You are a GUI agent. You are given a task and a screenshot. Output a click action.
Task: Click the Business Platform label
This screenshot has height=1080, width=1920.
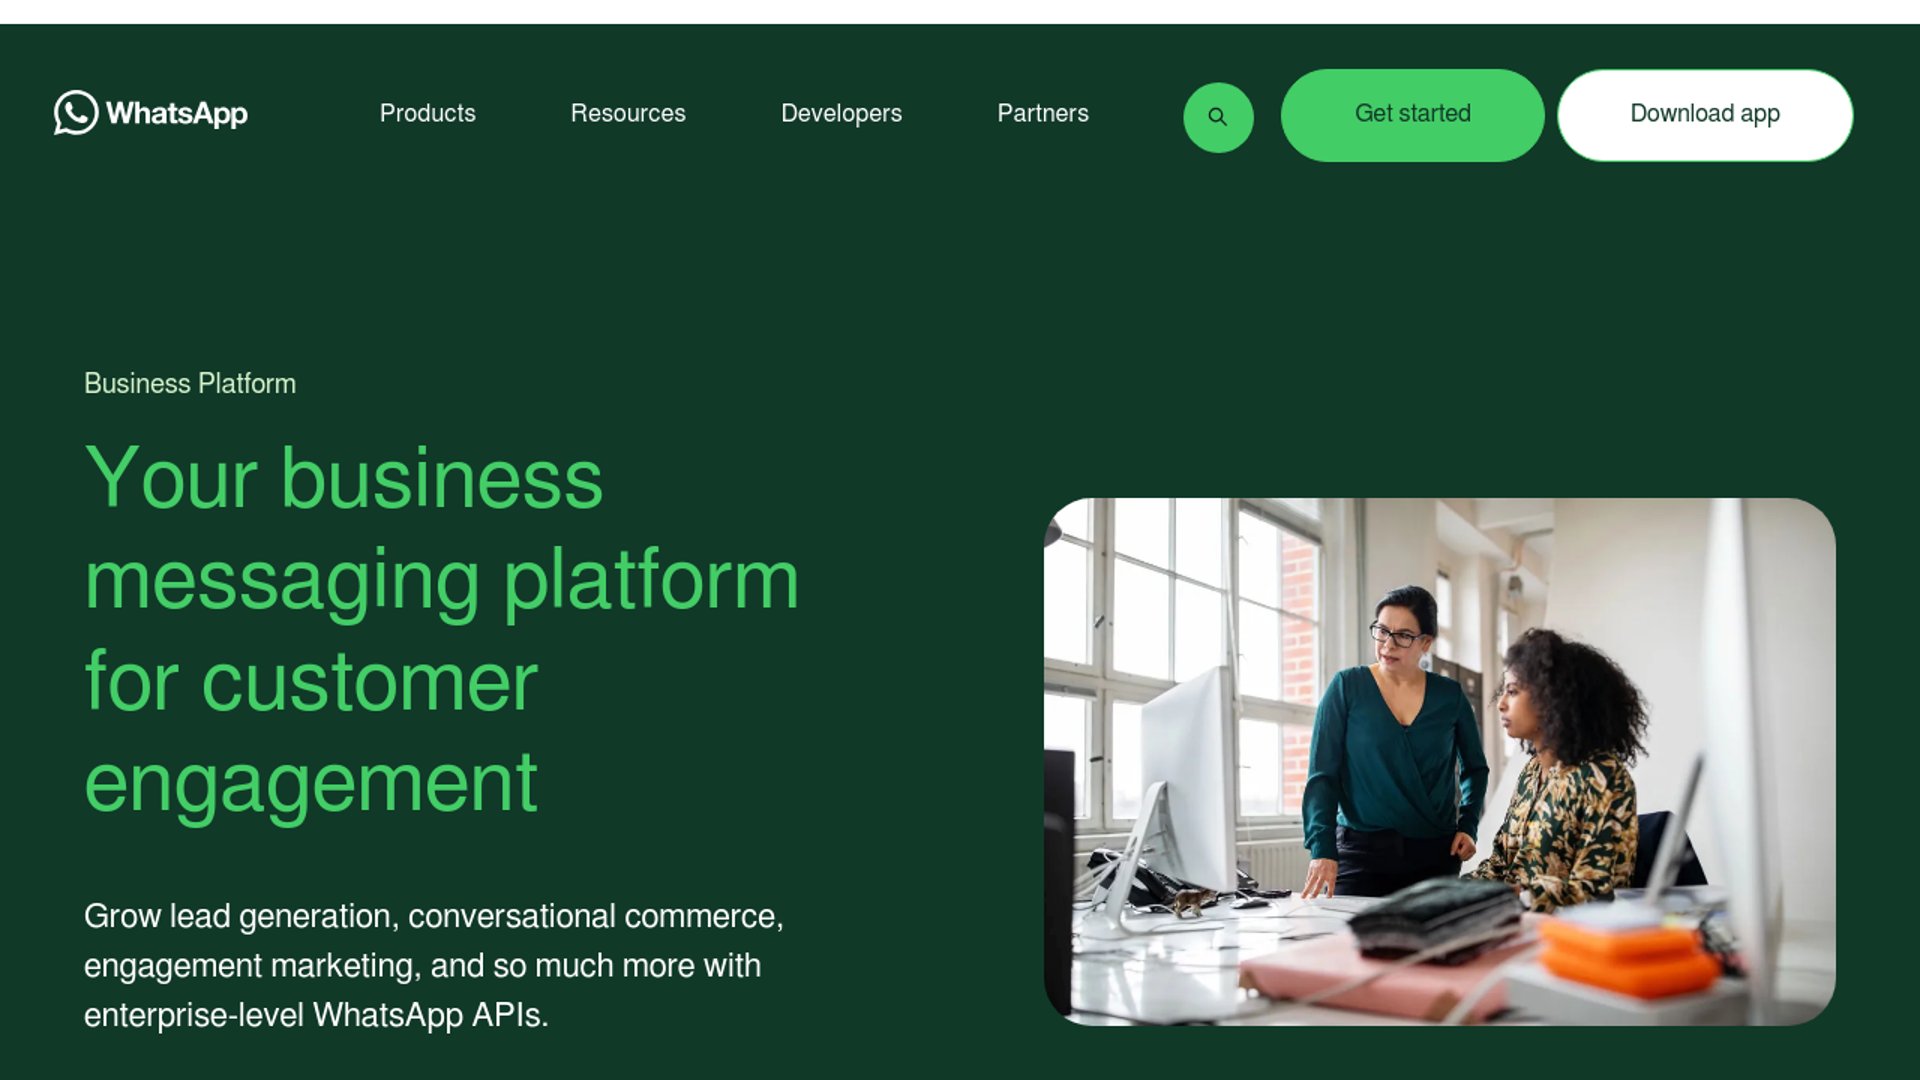point(190,384)
